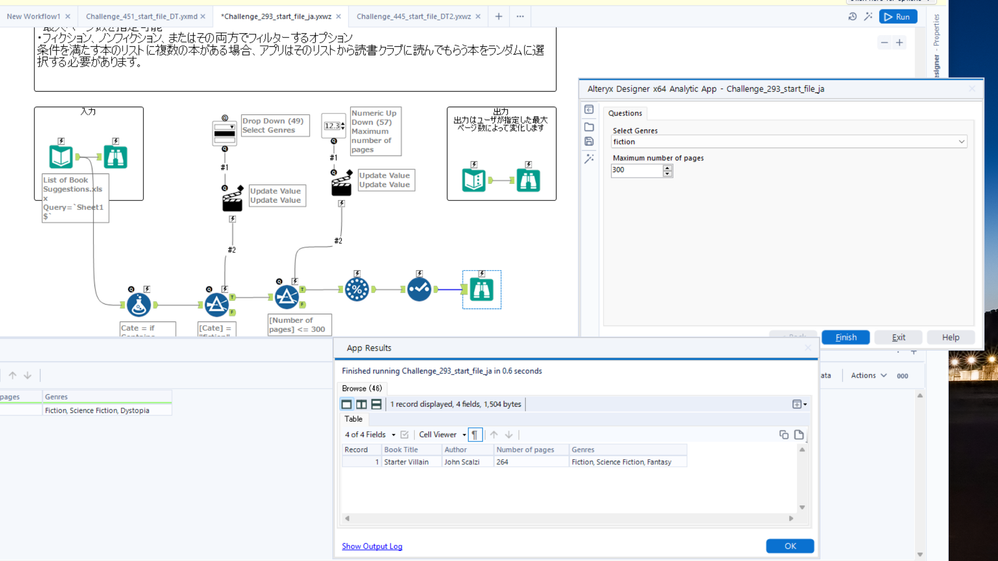This screenshot has height=561, width=998.
Task: Click the open folder icon in Analytic App sidebar
Action: point(589,127)
